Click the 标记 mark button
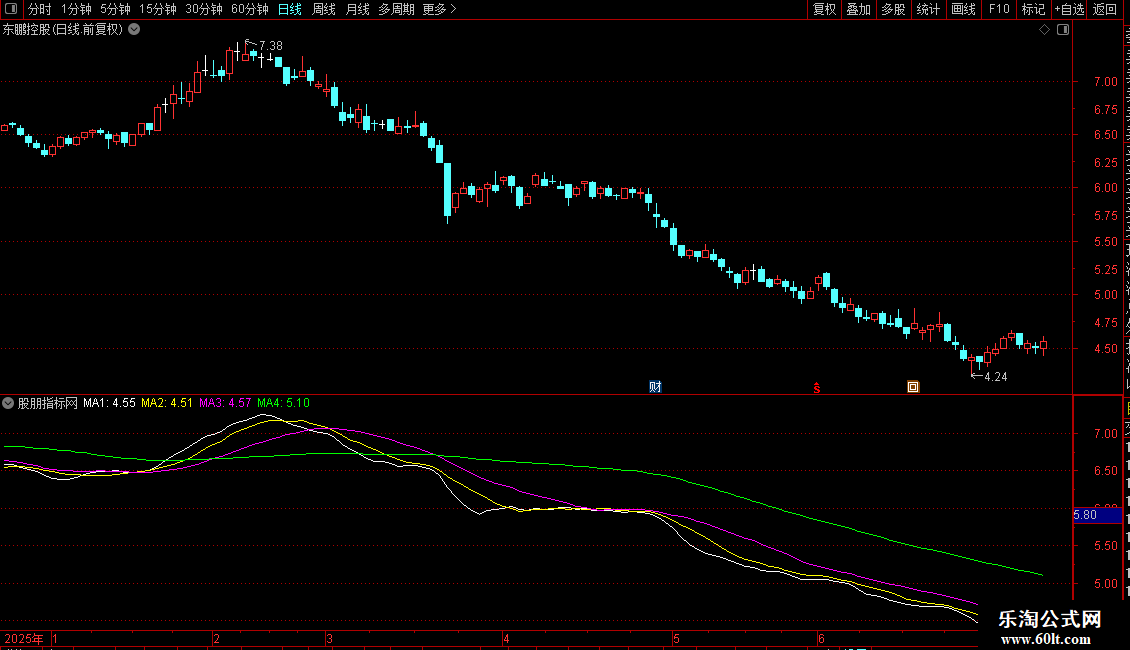The height and width of the screenshot is (650, 1130). click(1033, 9)
